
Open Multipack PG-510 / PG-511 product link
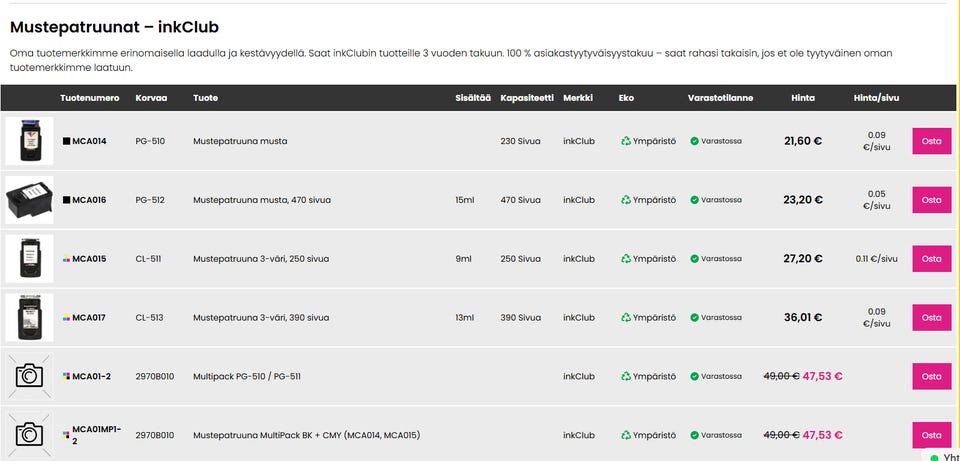[247, 376]
